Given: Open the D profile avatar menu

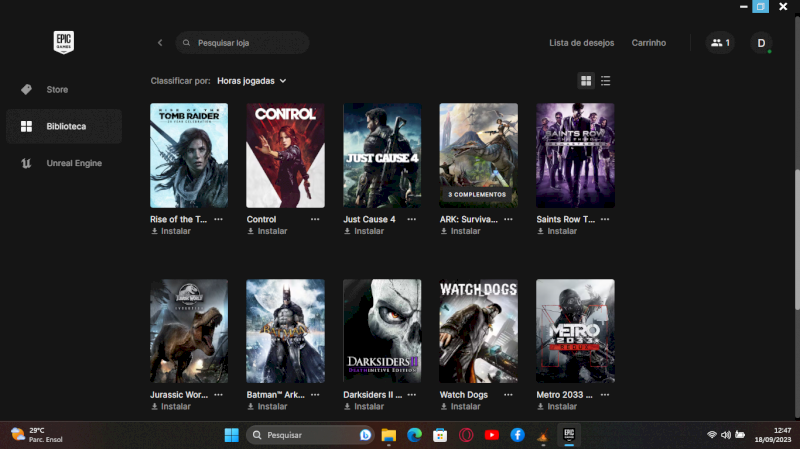Looking at the screenshot, I should tap(761, 43).
